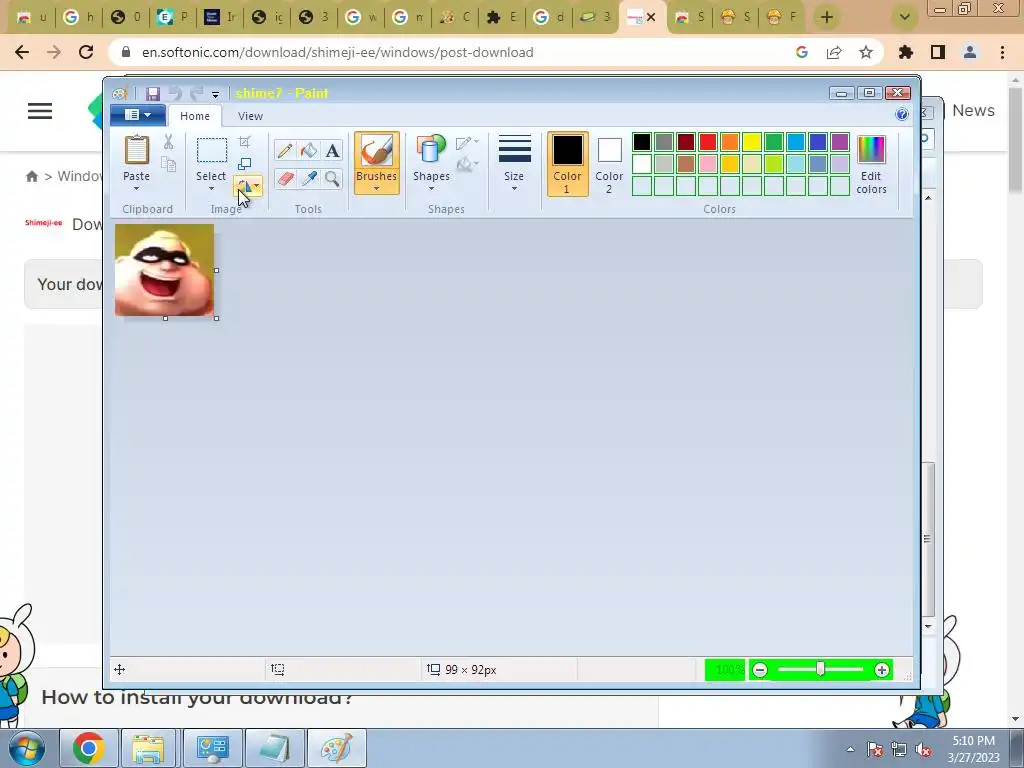Open Customize Quick Access Toolbar dropdown
Viewport: 1024px width, 768px height.
point(215,94)
